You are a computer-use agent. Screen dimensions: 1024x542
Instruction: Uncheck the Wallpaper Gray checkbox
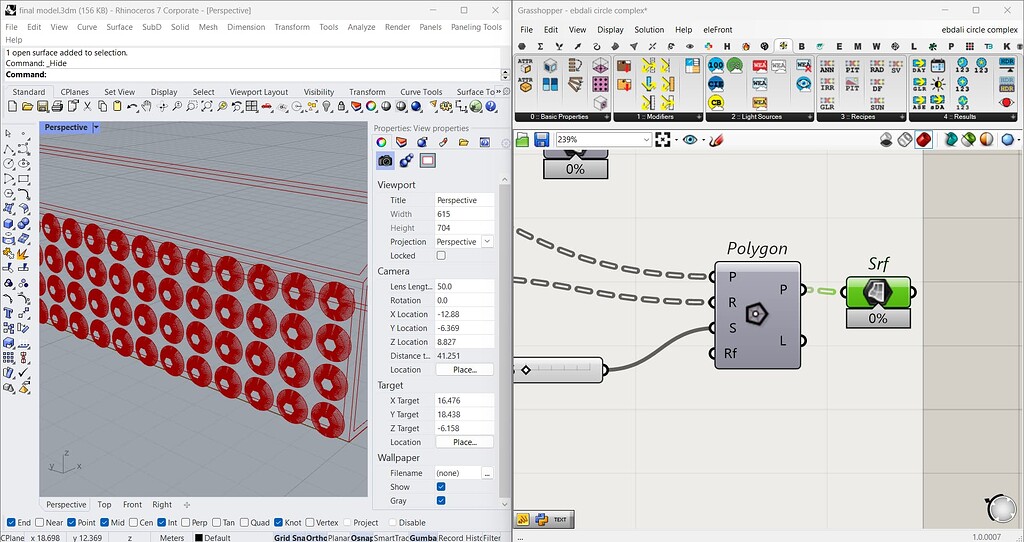(x=441, y=500)
